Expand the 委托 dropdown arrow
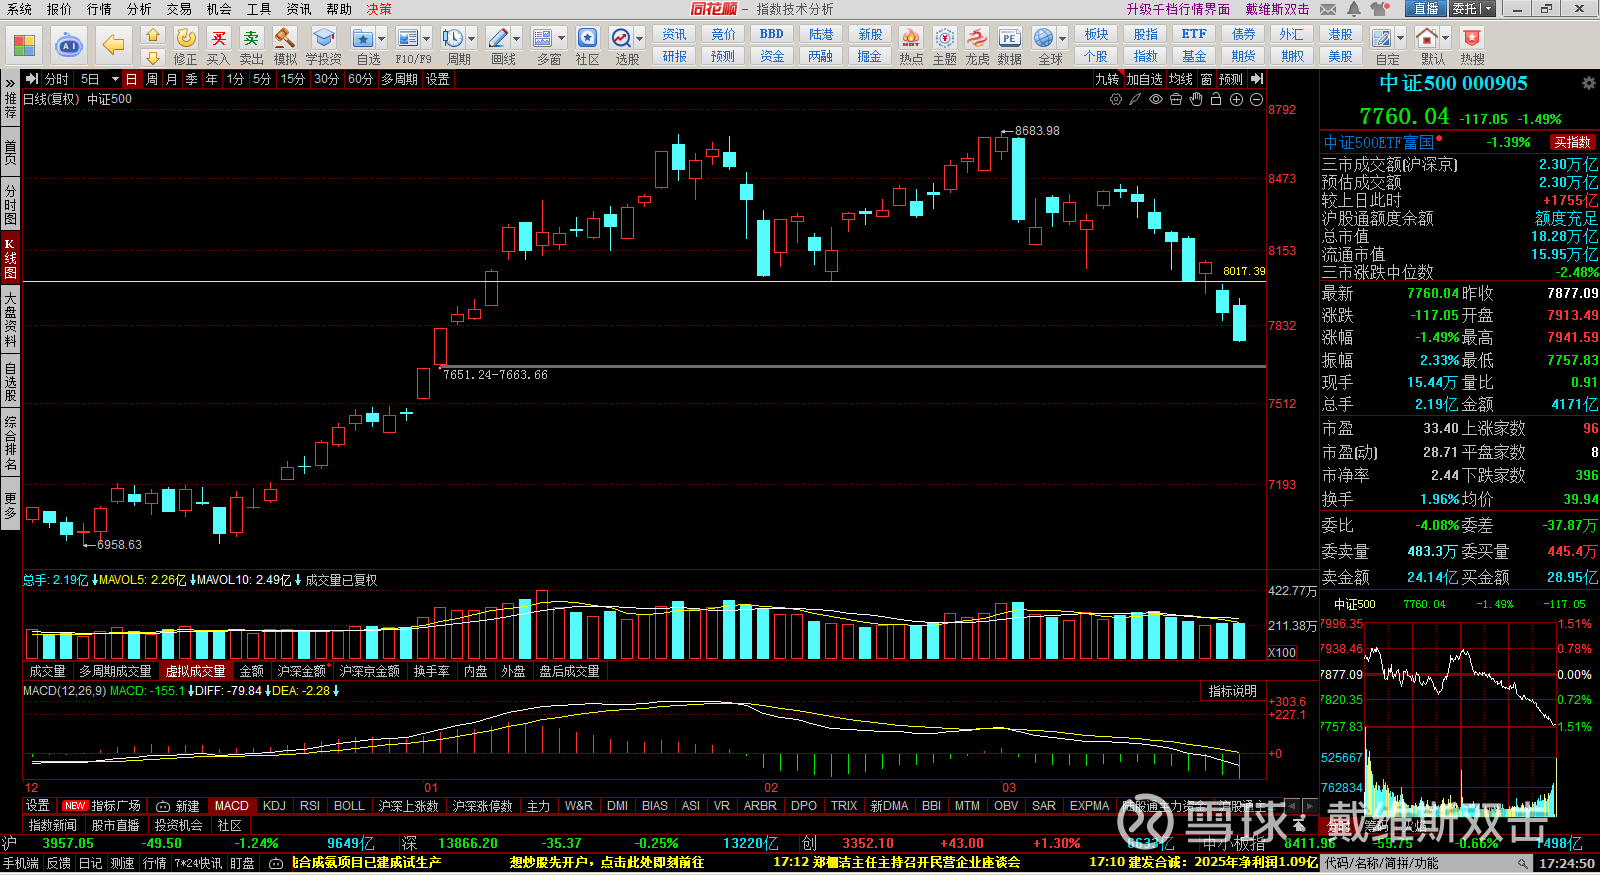The width and height of the screenshot is (1600, 875). click(1488, 9)
